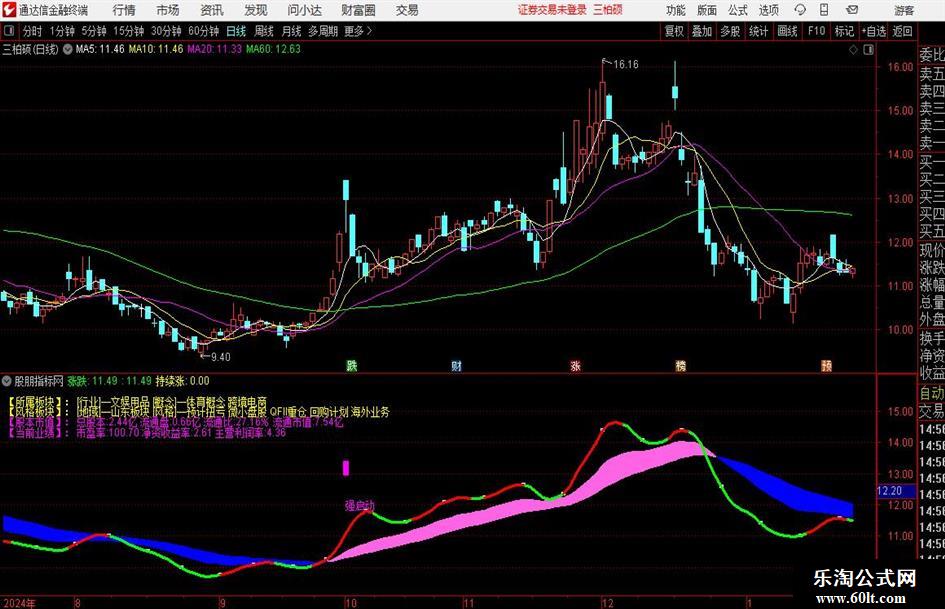Switch to 1分钟 chart period
Image resolution: width=945 pixels, height=609 pixels.
[61, 31]
